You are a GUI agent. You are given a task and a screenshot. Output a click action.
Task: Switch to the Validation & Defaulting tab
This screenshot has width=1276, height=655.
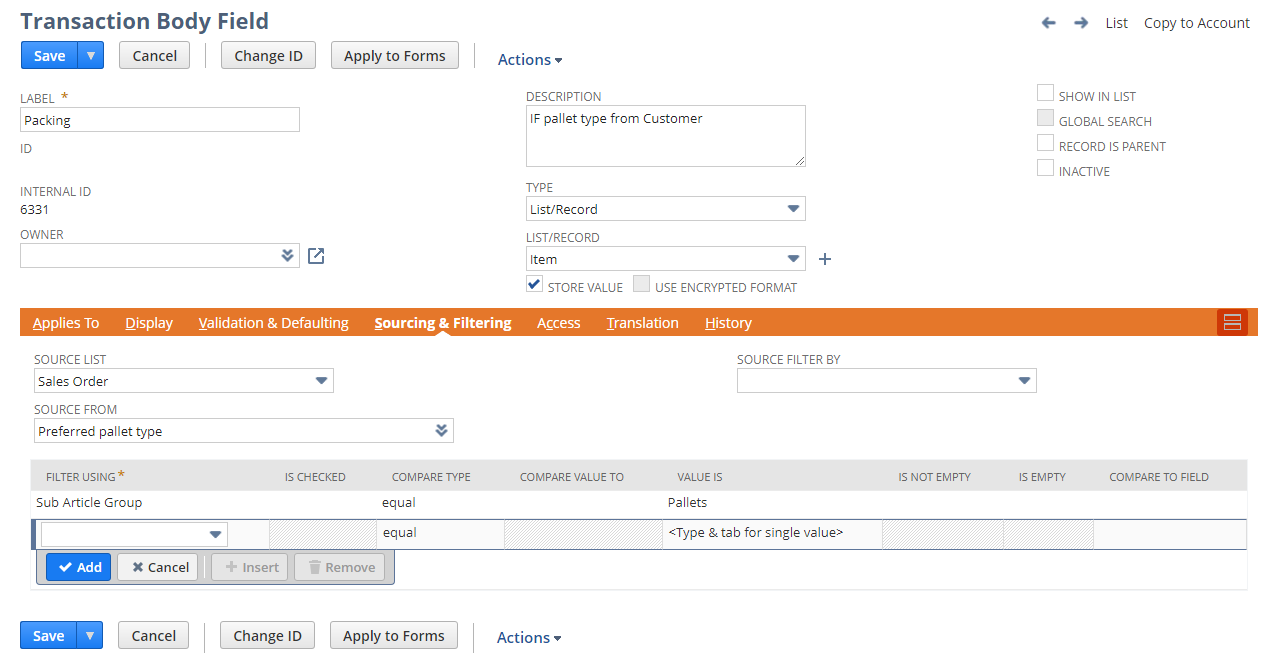273,322
